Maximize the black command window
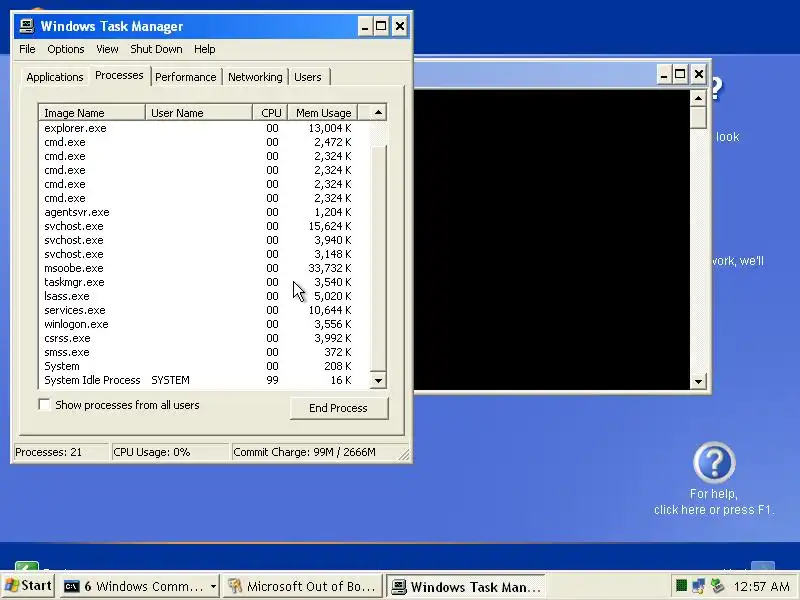 681,75
